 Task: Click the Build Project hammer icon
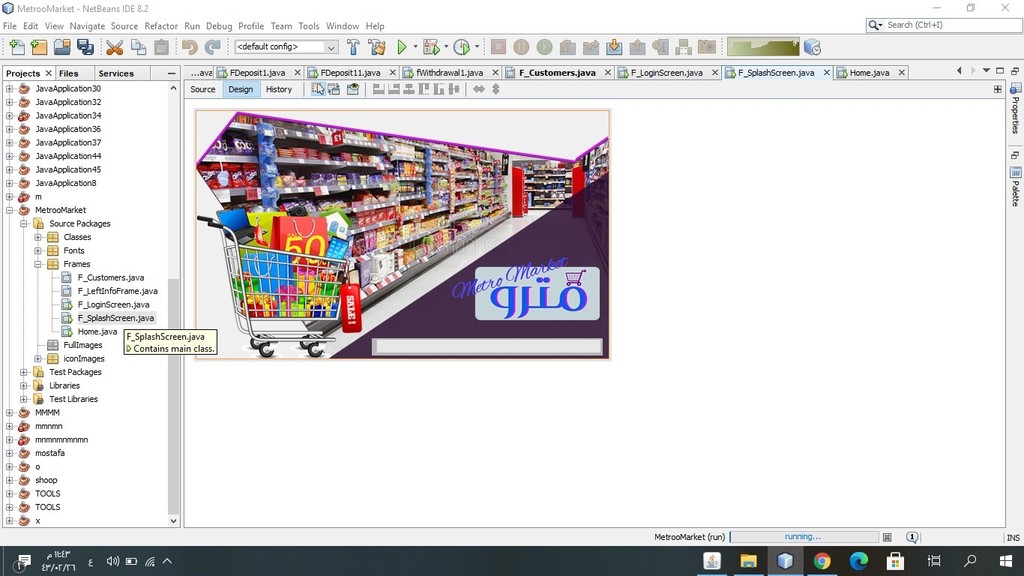pyautogui.click(x=353, y=47)
